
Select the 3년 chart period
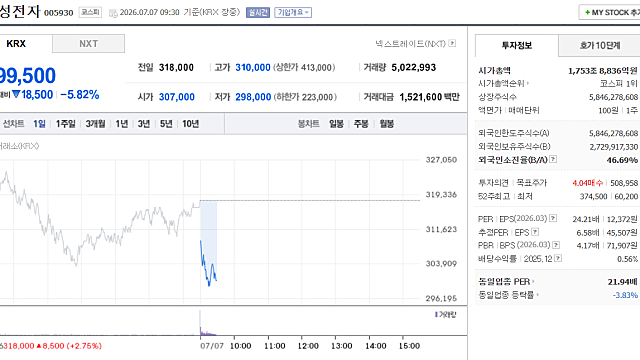coord(144,124)
